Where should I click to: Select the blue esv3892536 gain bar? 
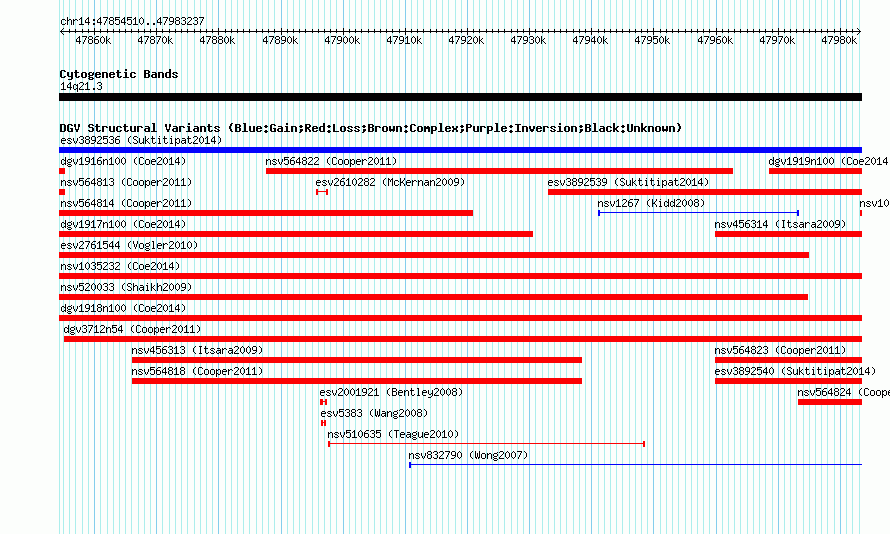(460, 150)
